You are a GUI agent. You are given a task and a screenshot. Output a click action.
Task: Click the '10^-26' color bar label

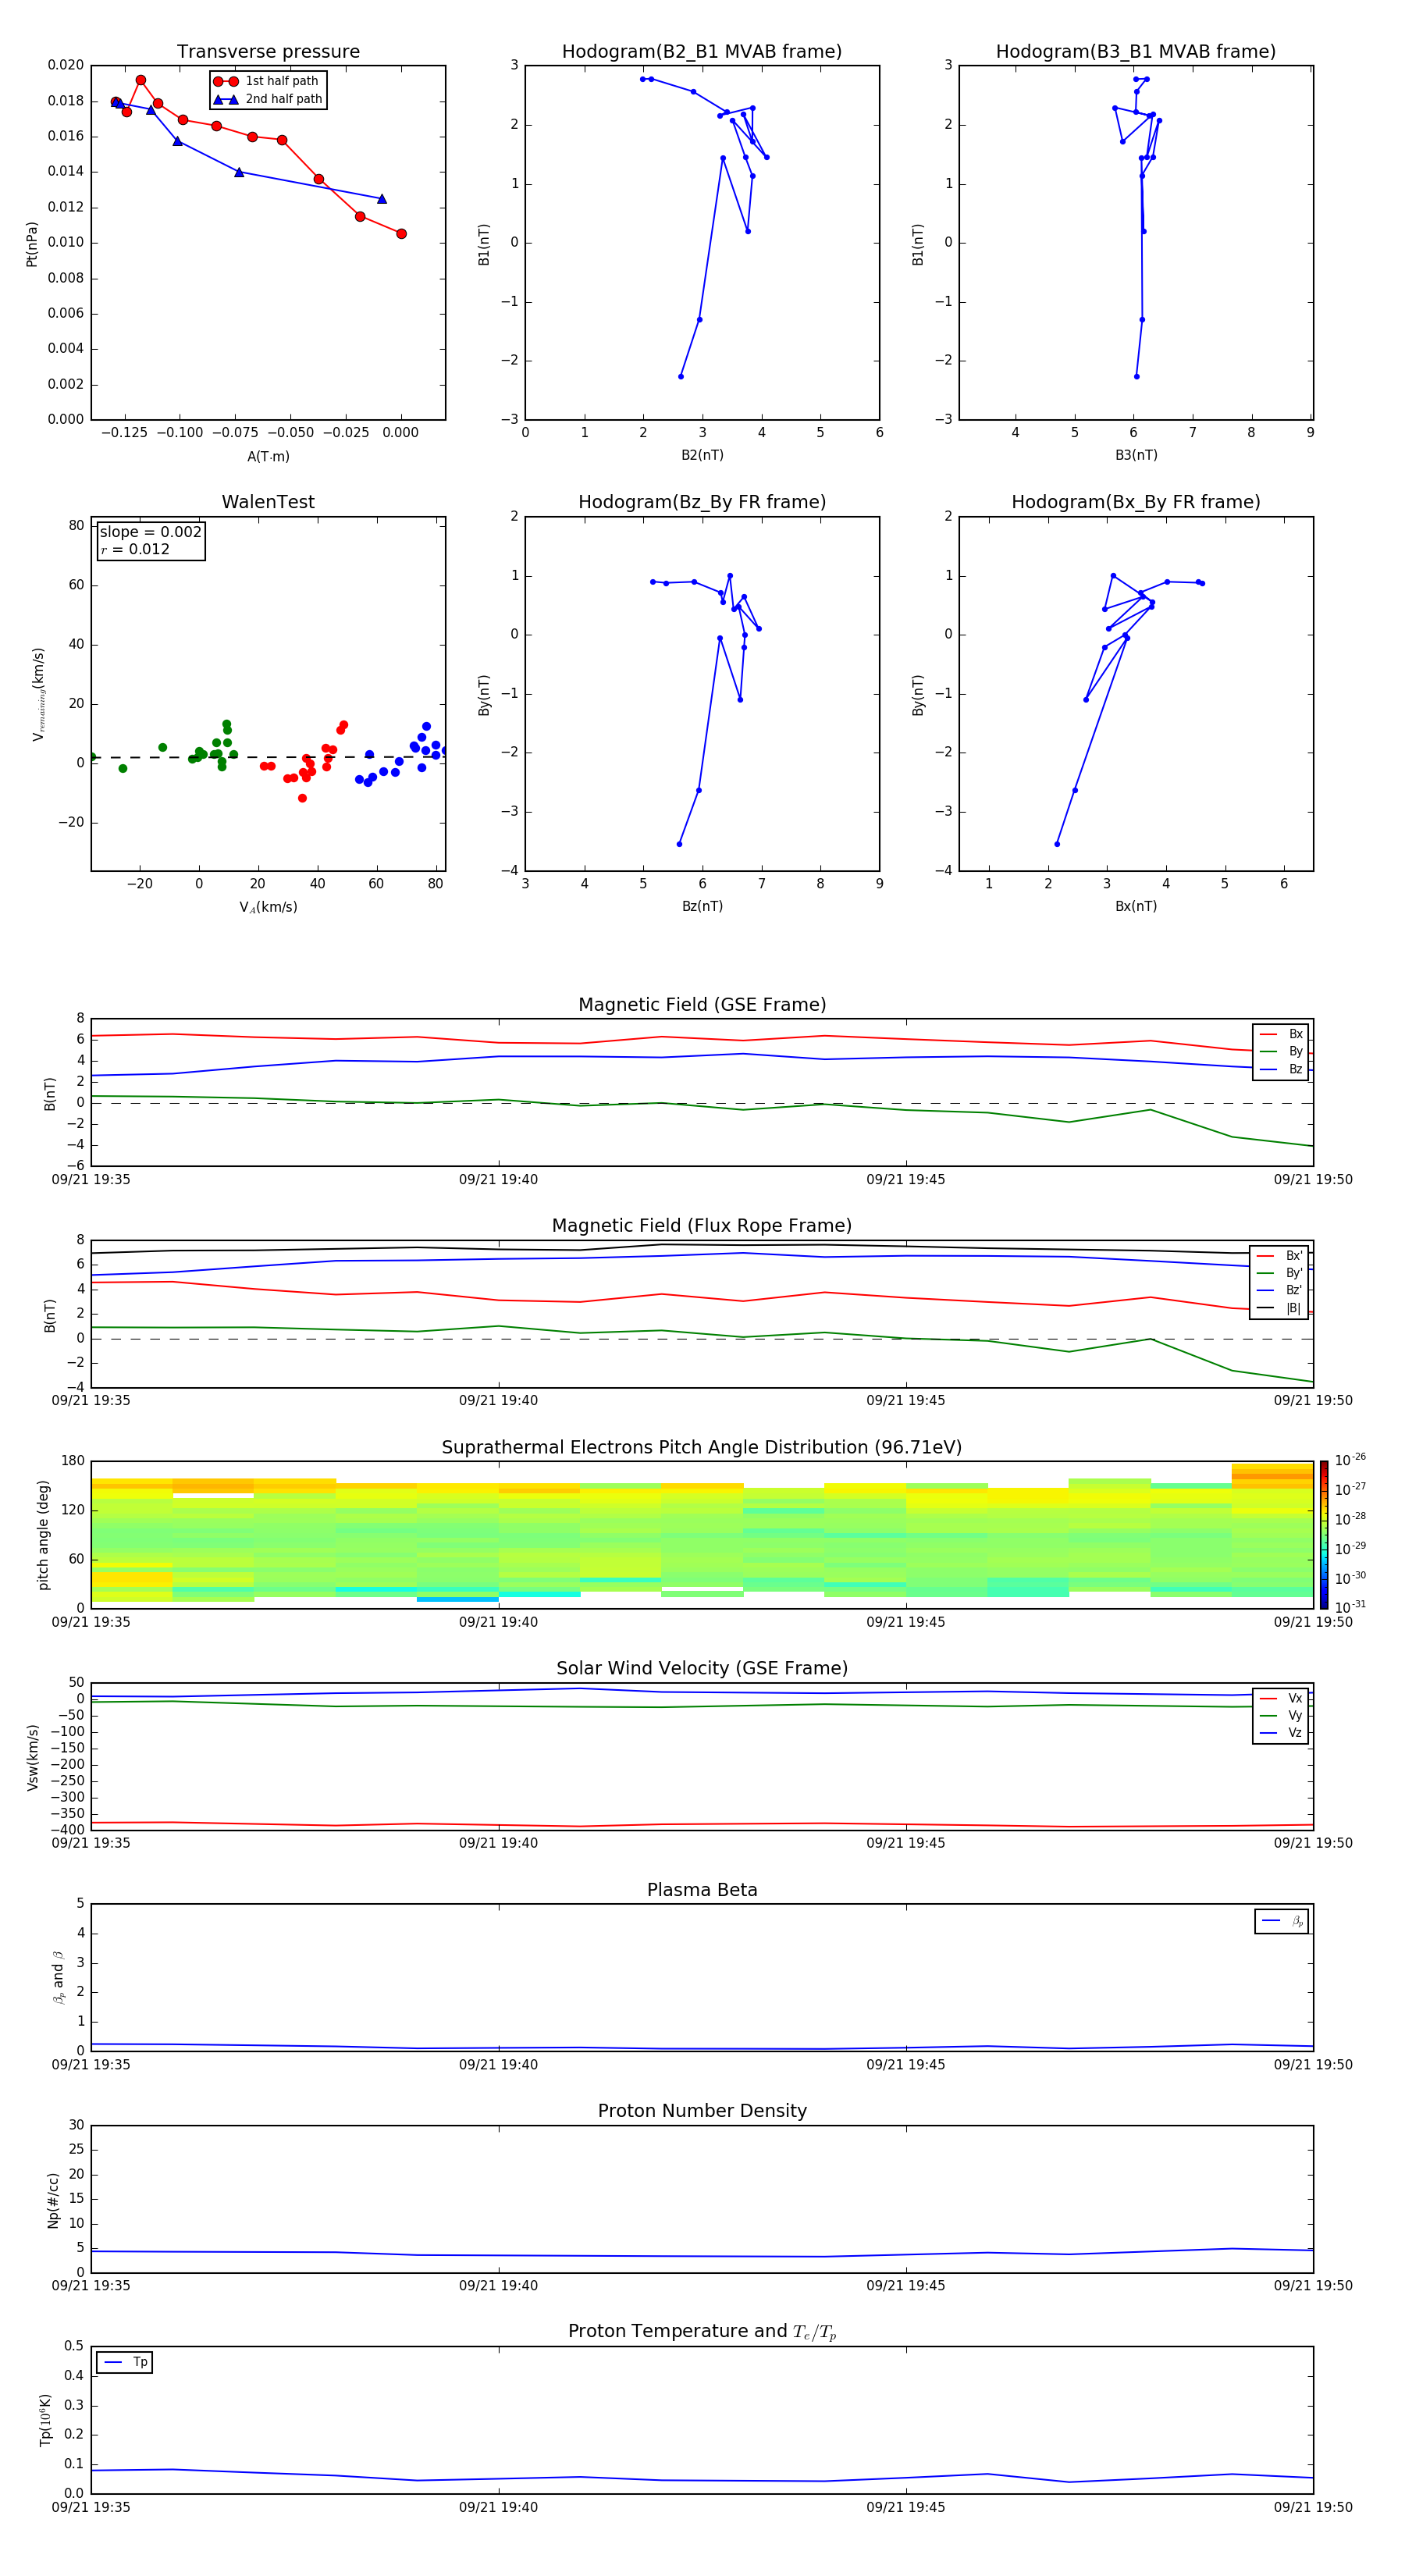tap(1350, 1460)
